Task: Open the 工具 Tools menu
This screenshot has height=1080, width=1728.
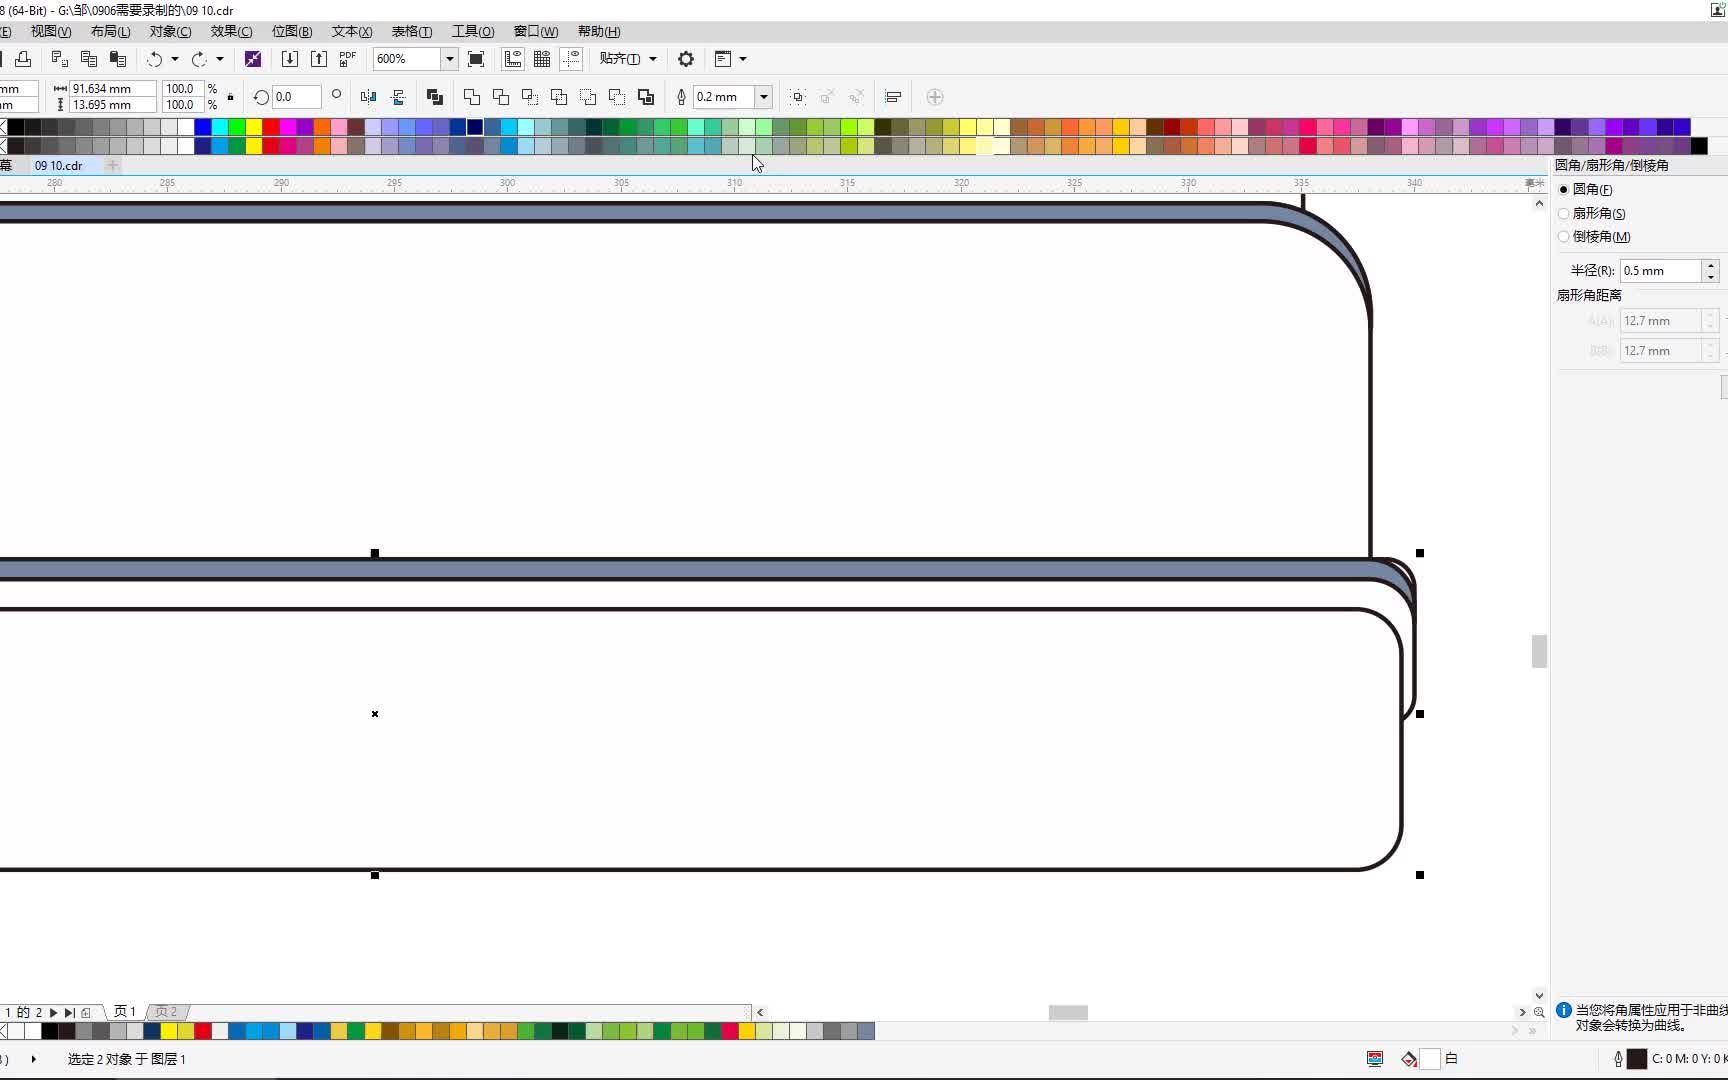Action: coord(473,31)
